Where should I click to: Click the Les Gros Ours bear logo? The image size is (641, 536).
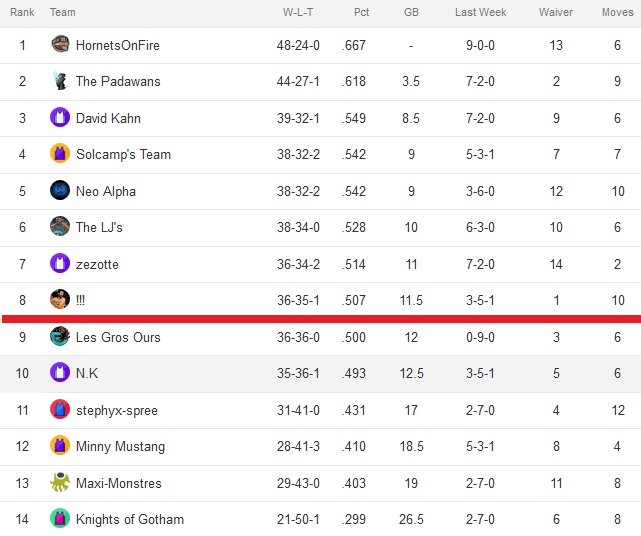pyautogui.click(x=60, y=336)
